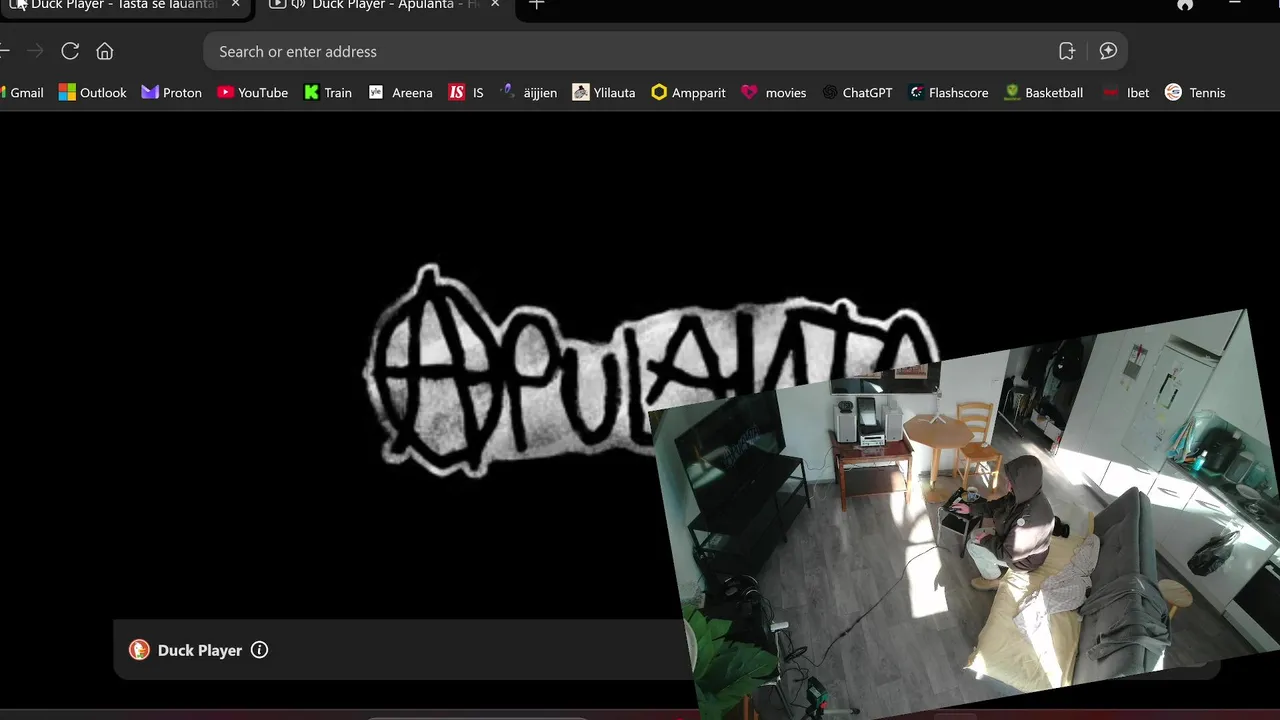
Task: Open a new tab with the plus button
Action: click(537, 4)
